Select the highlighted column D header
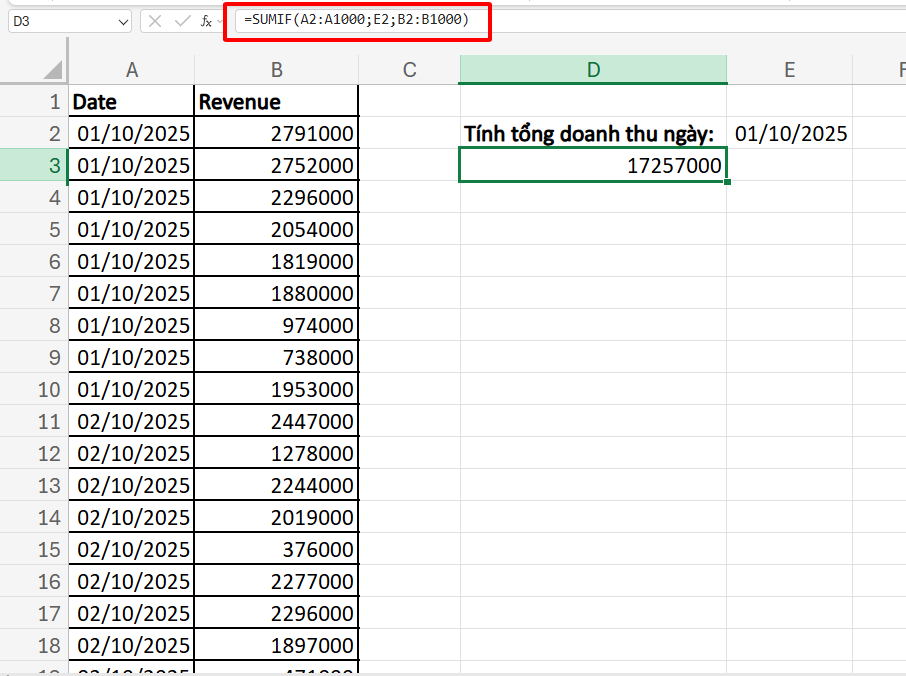The width and height of the screenshot is (906, 676). point(593,70)
